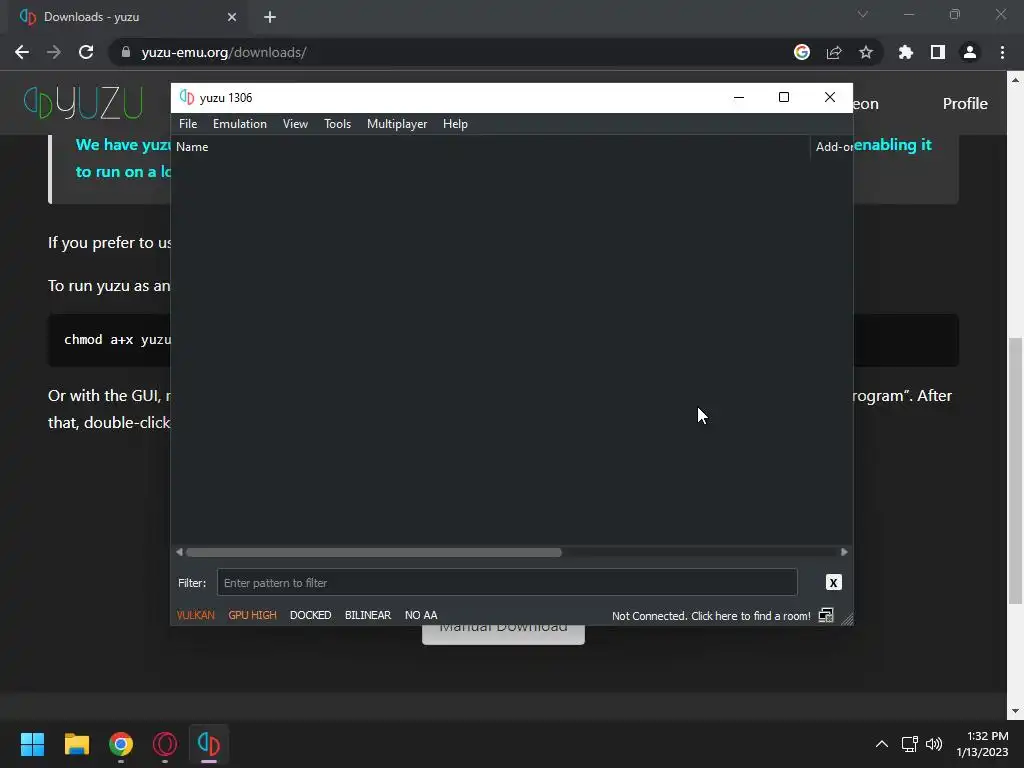Click the Add-ons column header
Viewport: 1024px width, 768px height.
833,147
